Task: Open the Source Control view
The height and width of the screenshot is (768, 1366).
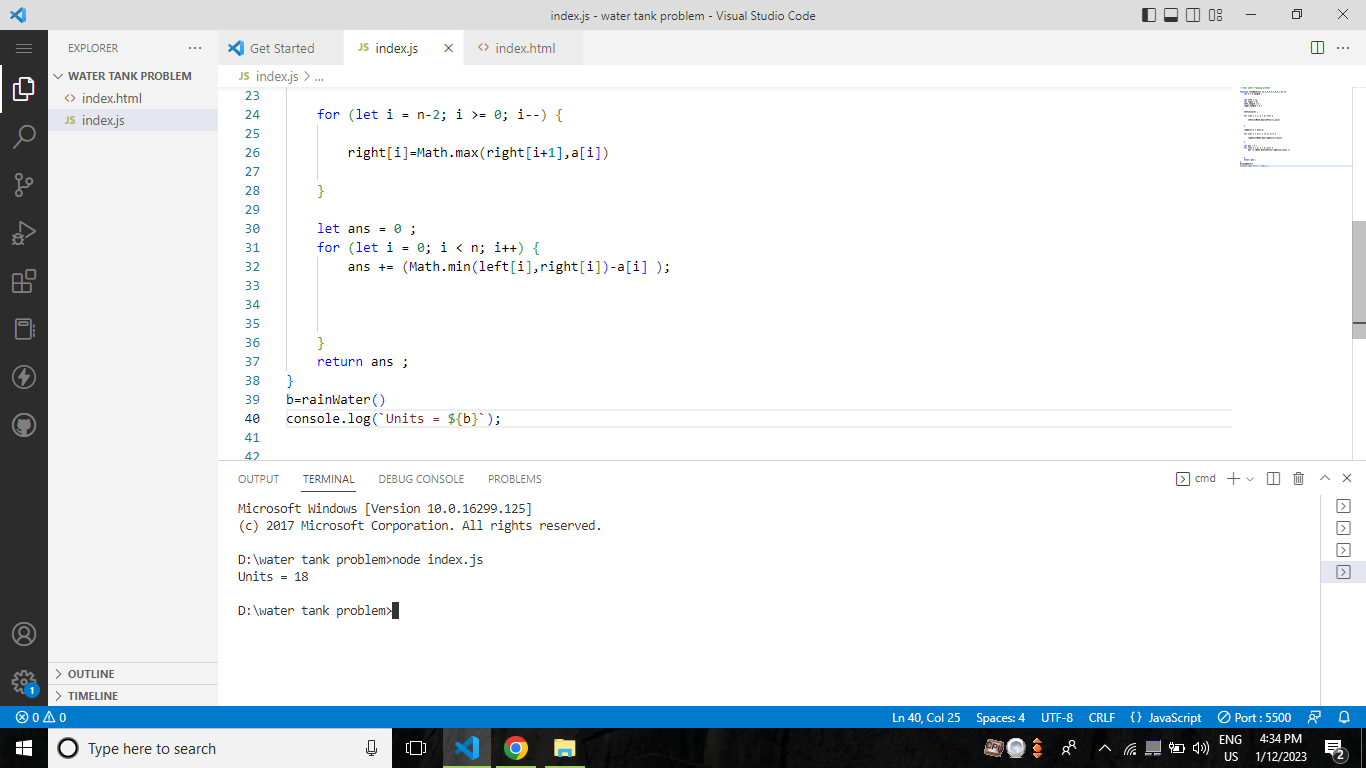Action: click(x=24, y=184)
